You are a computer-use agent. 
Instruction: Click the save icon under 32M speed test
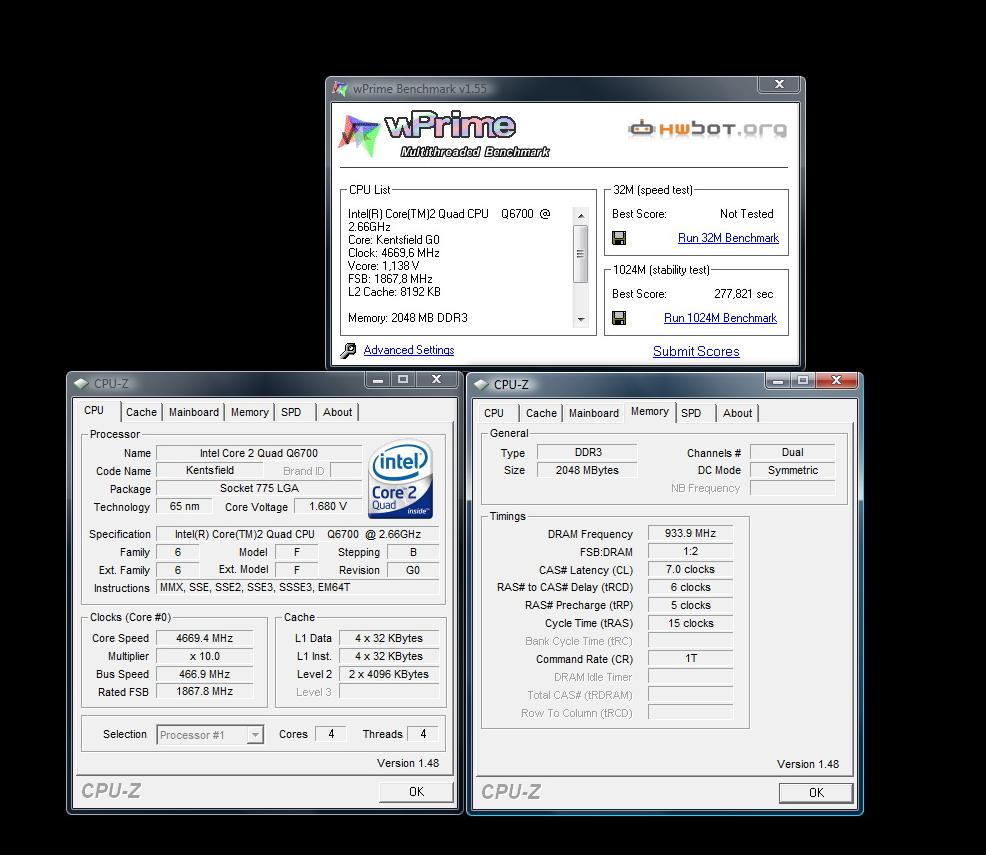[619, 238]
